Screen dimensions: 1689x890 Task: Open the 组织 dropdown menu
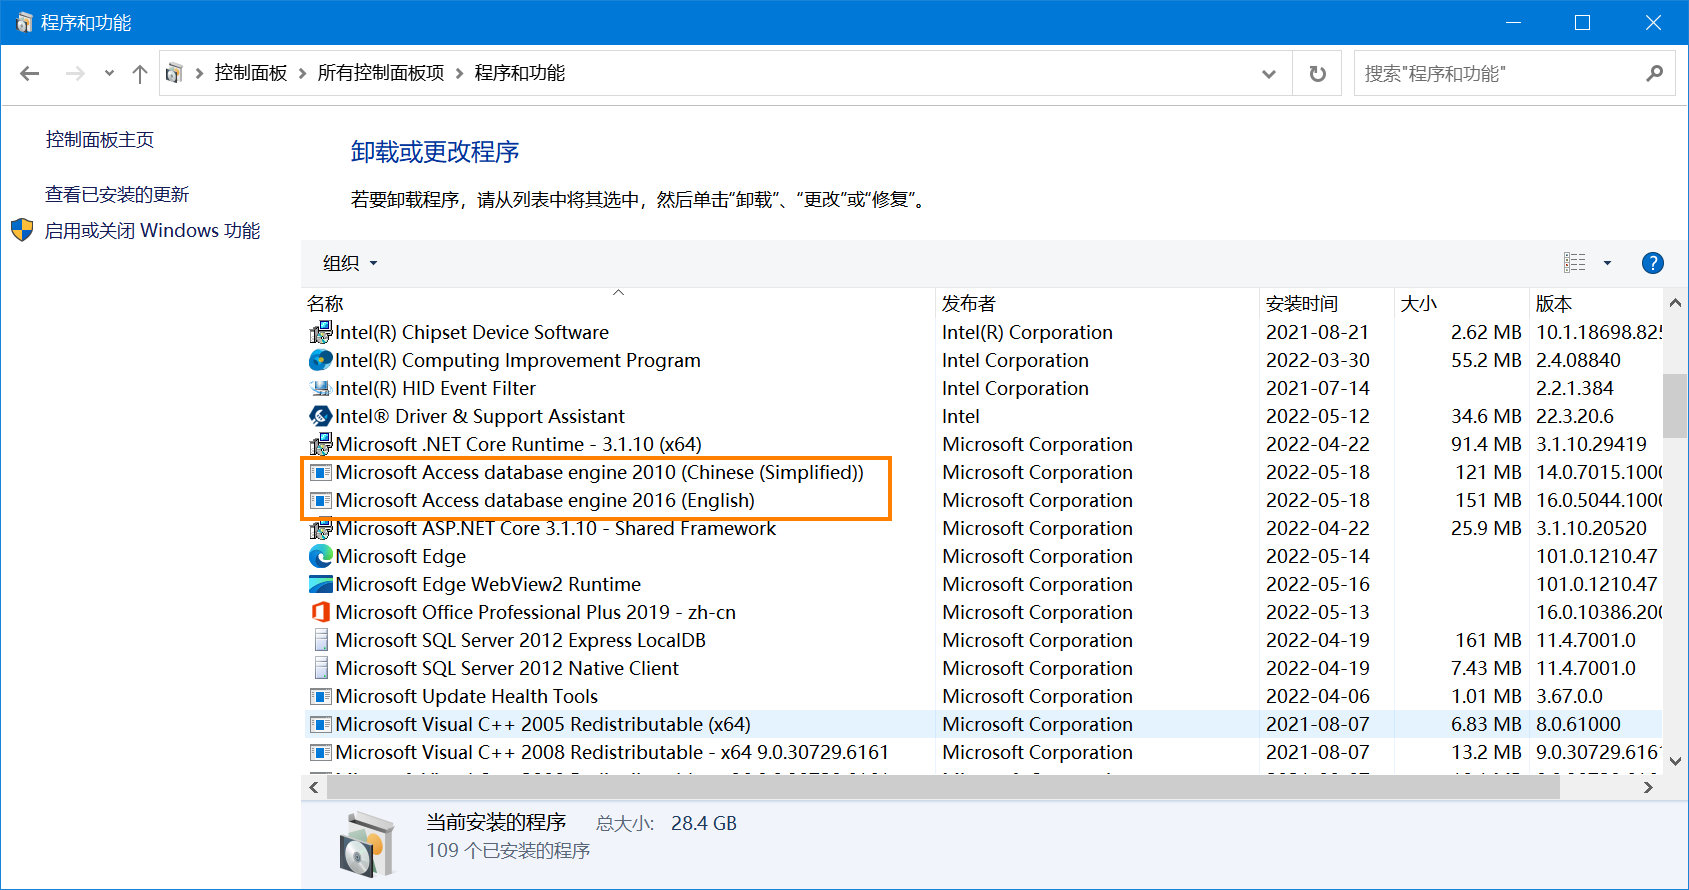click(350, 263)
